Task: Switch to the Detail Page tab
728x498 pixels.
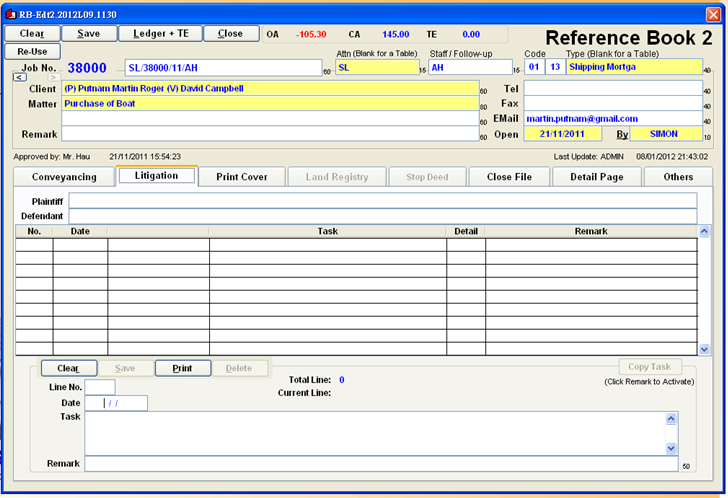Action: (x=597, y=177)
